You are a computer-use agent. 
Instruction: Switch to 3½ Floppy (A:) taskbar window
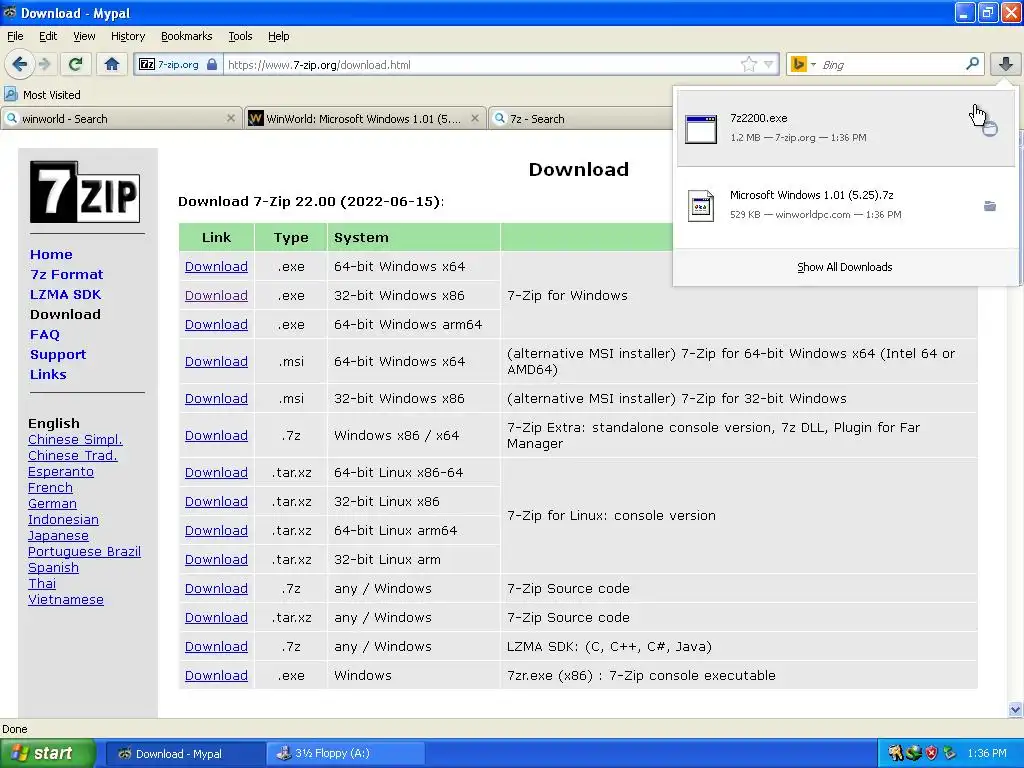[345, 753]
